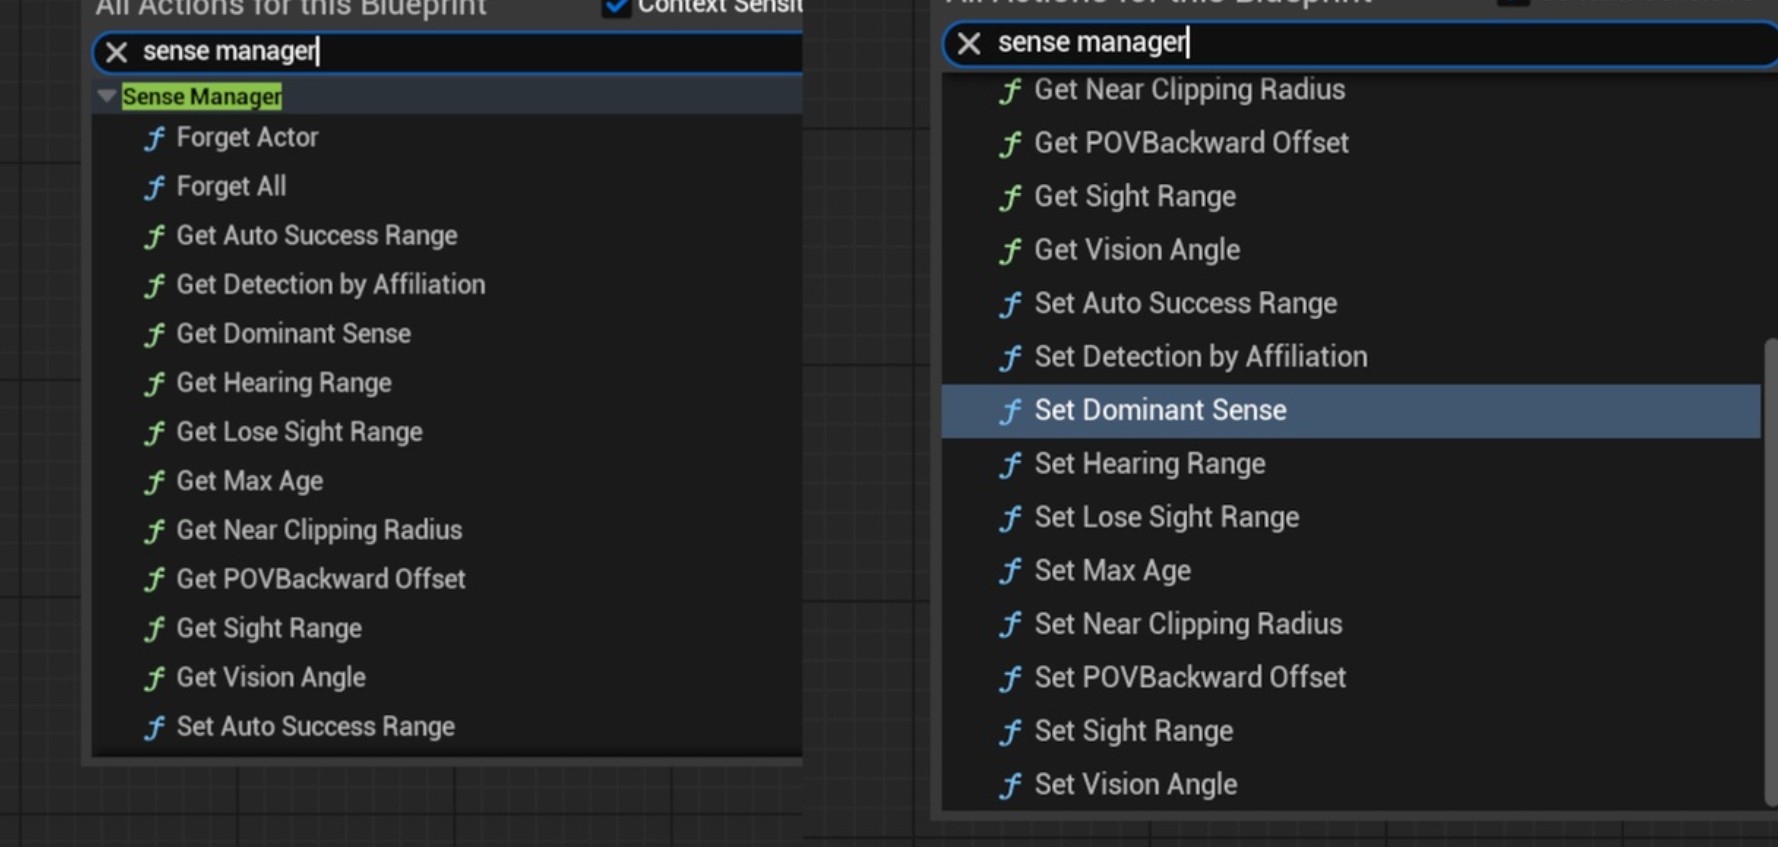Clear the right search box with X icon

(x=968, y=43)
